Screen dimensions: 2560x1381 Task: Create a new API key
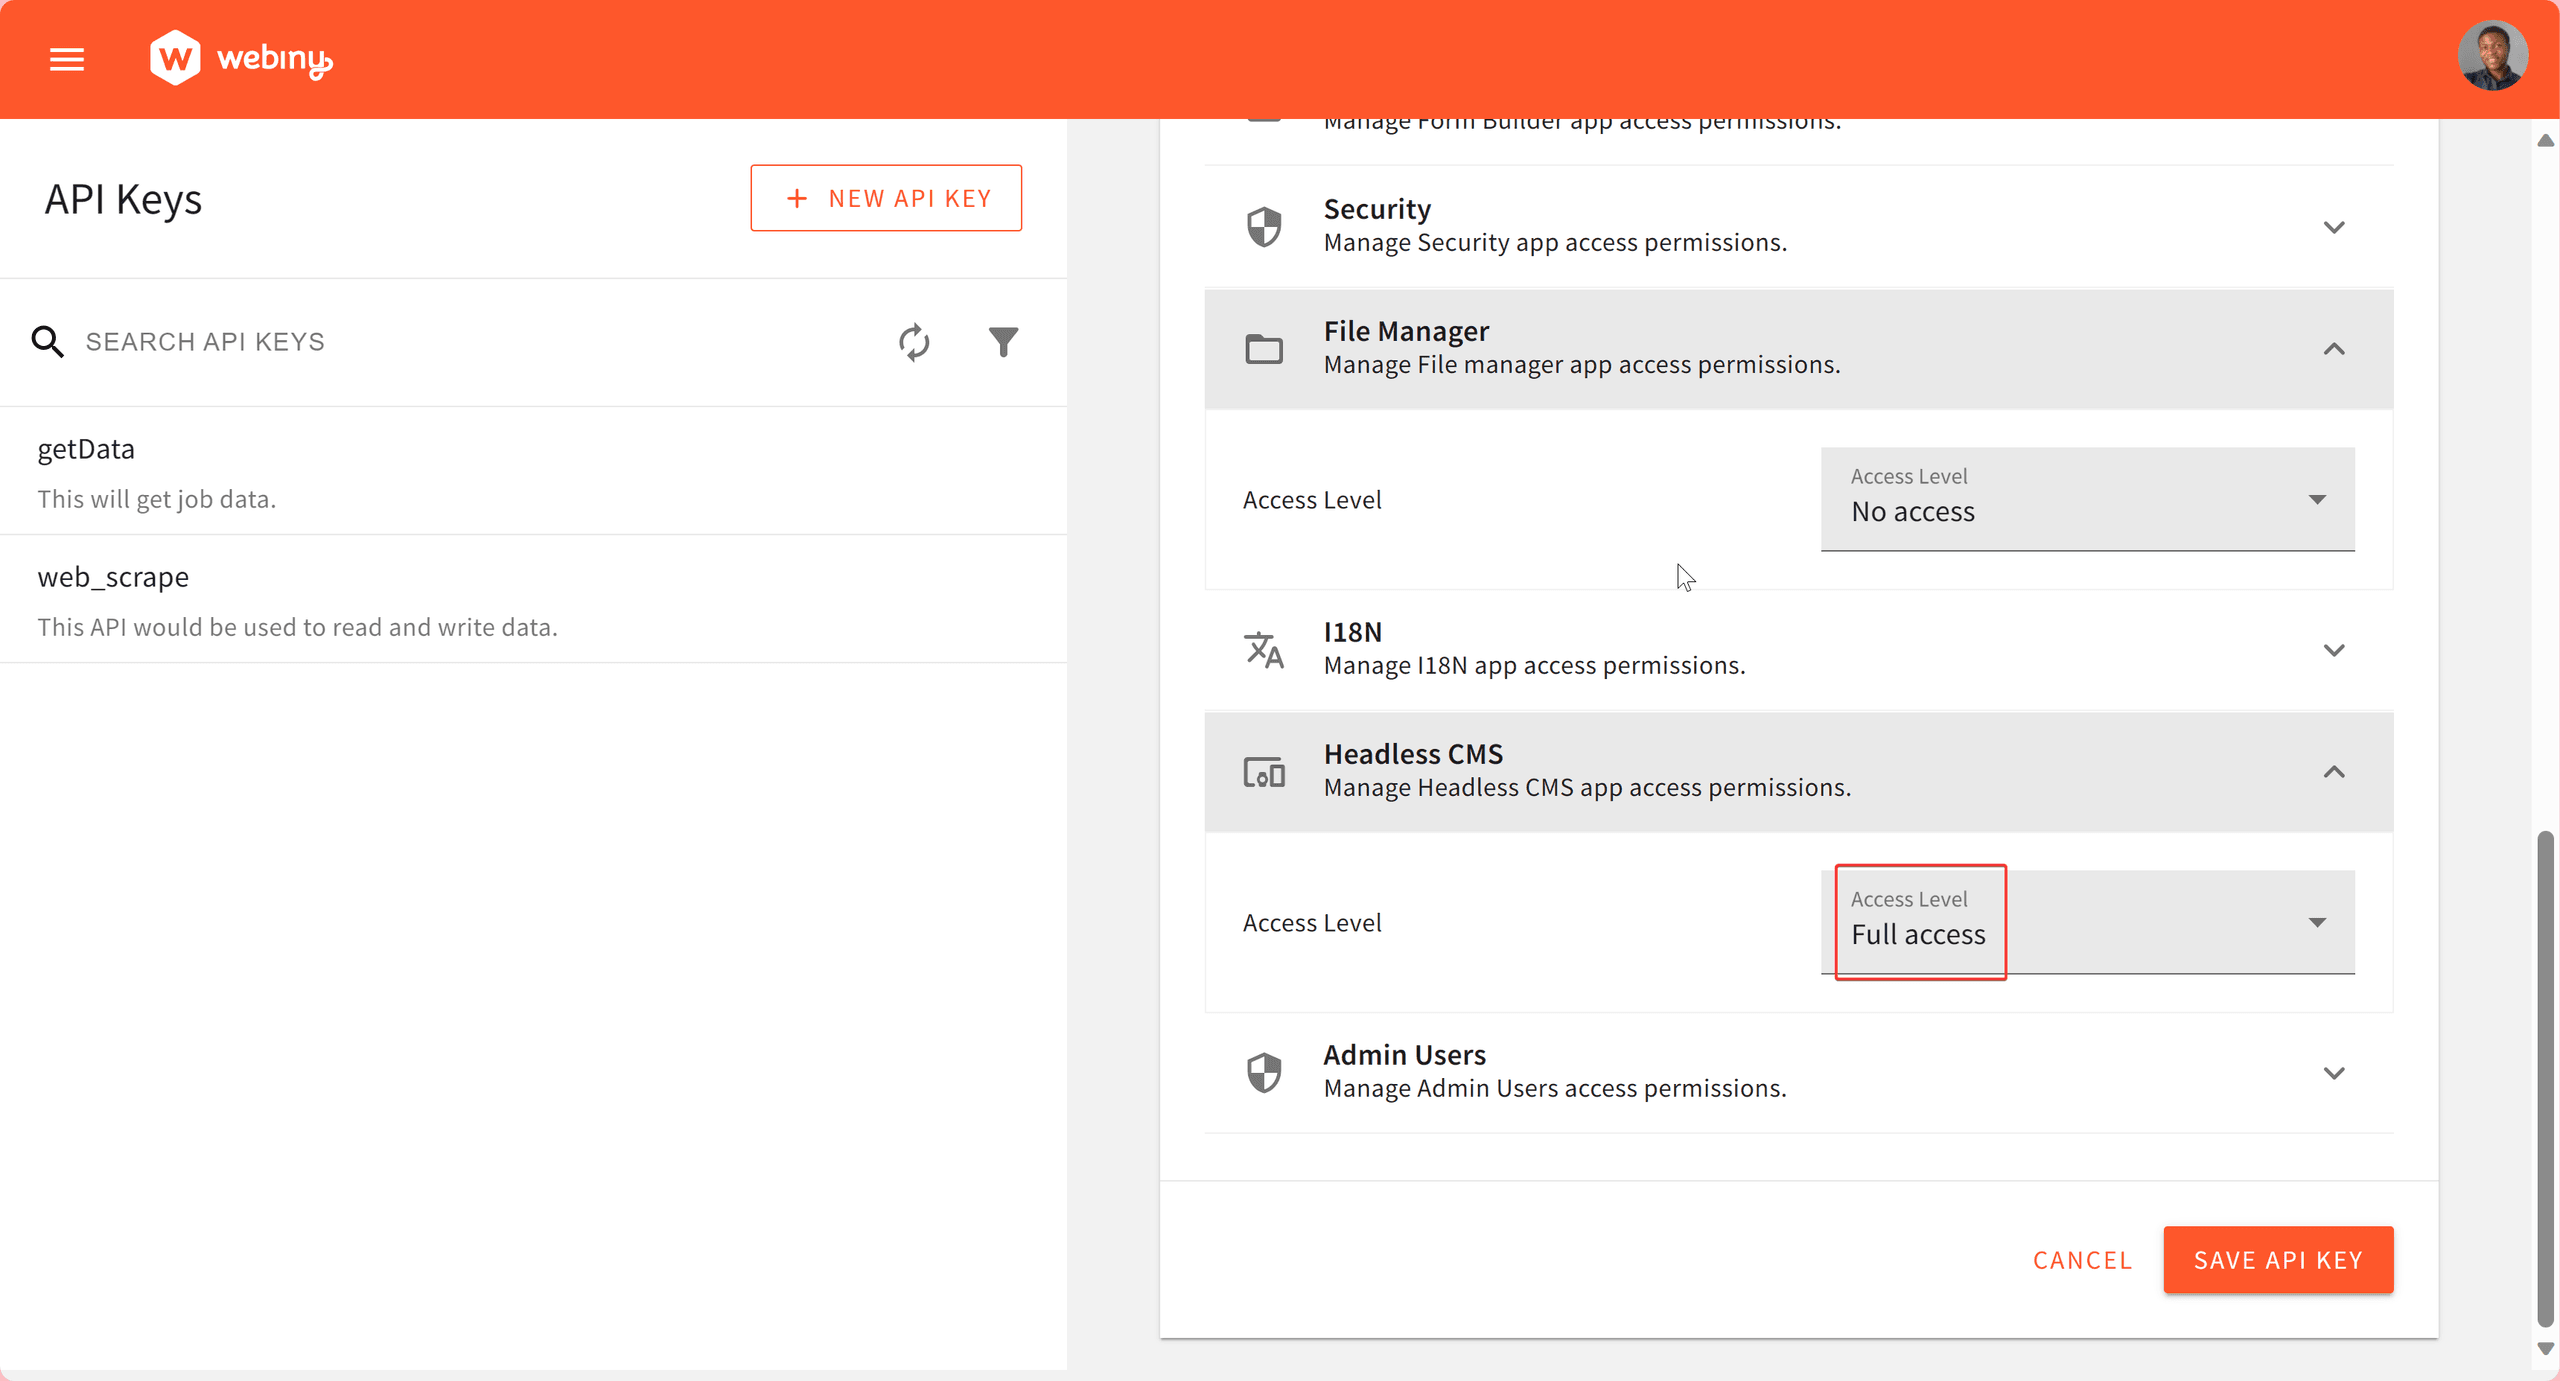885,197
